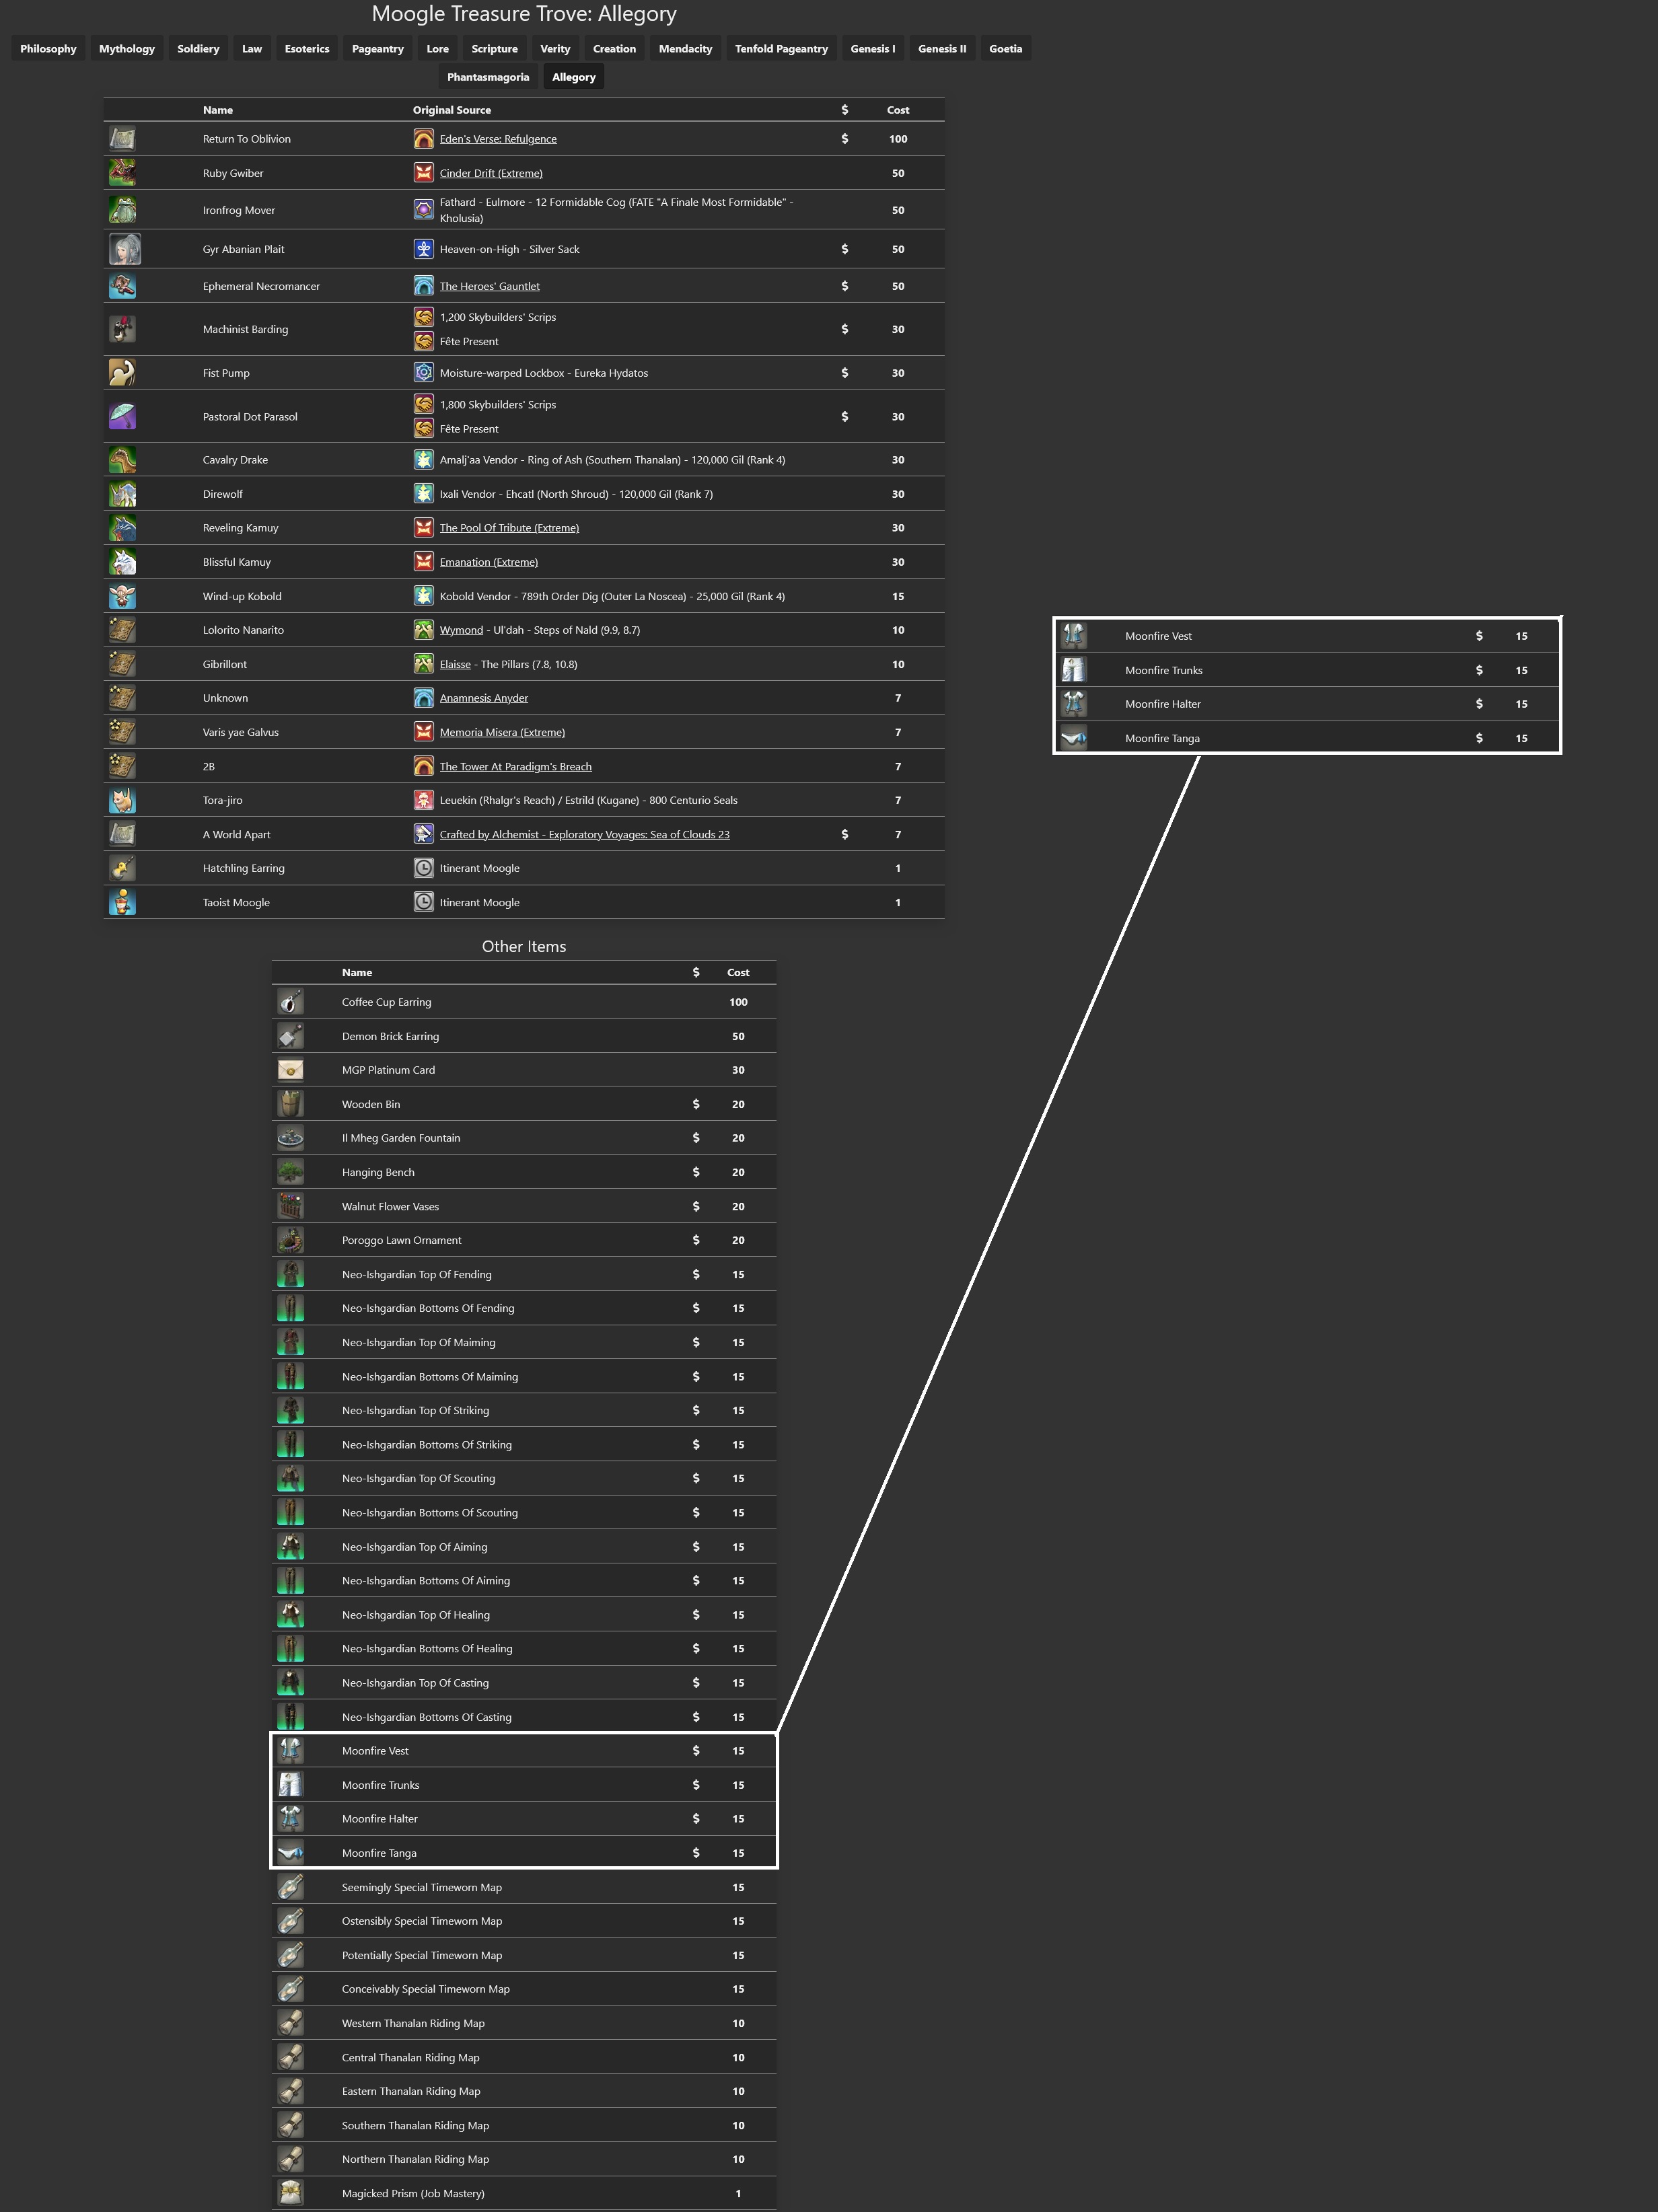This screenshot has height=2212, width=1658.
Task: Click the Machinist Barding icon
Action: 122,329
